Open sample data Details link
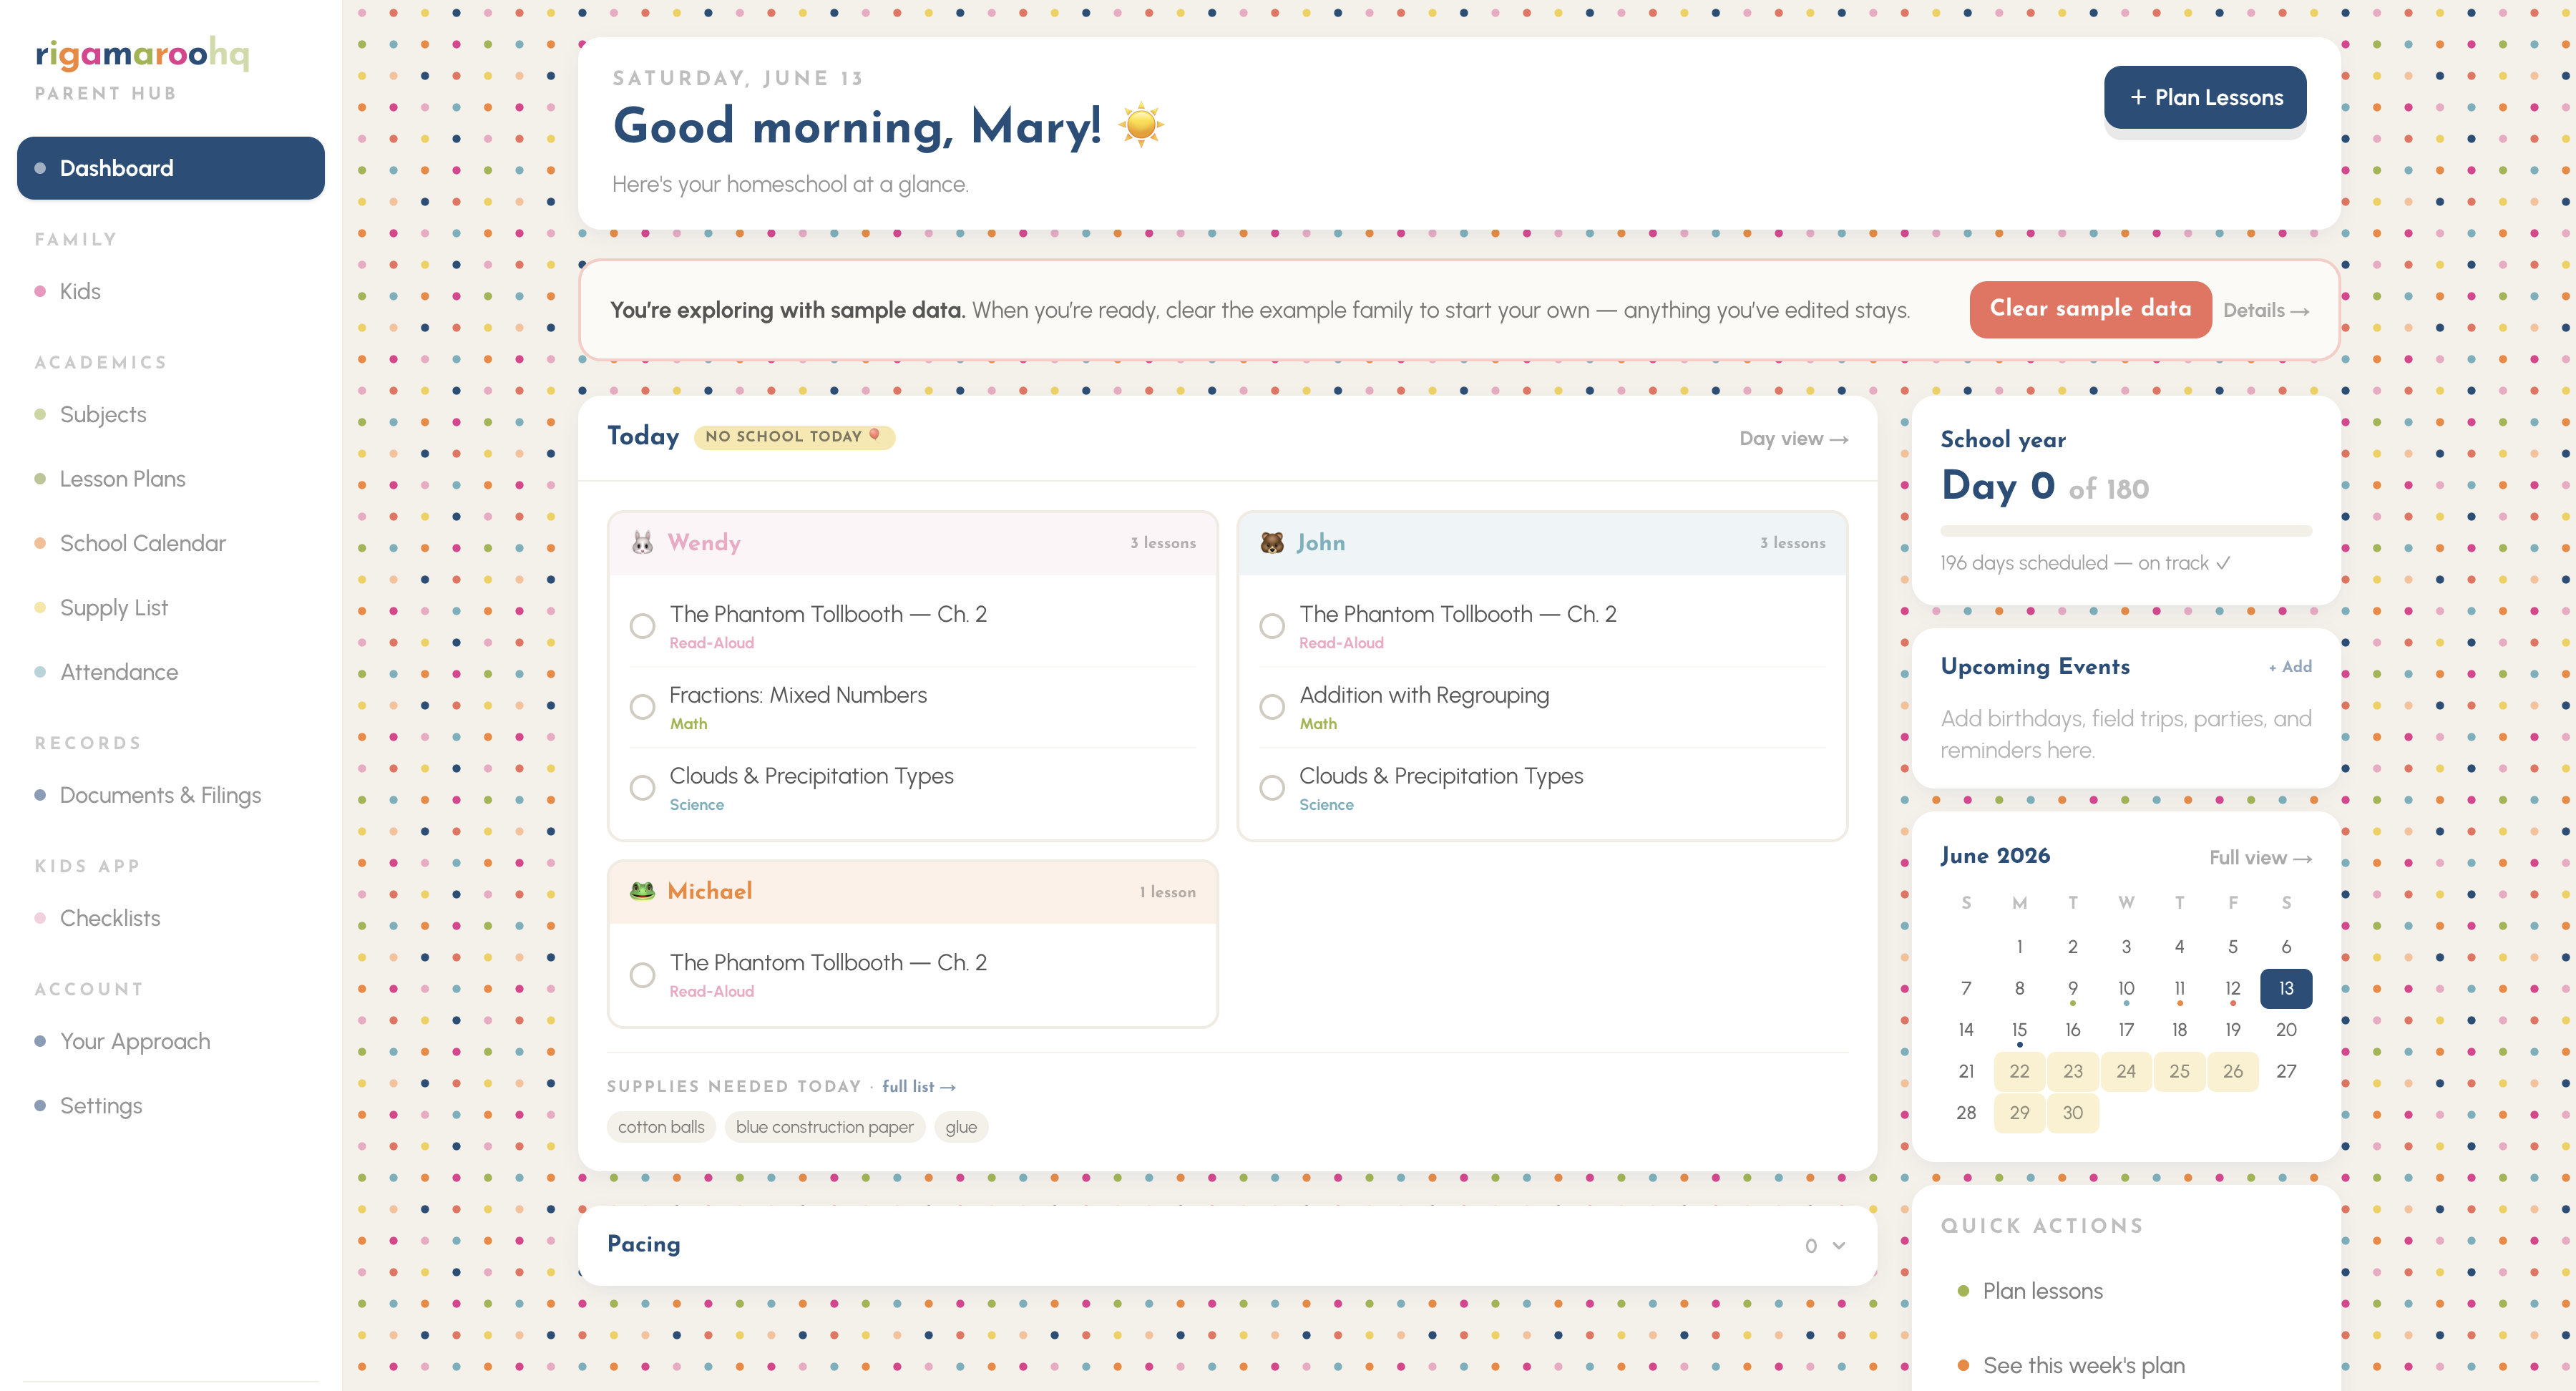Image resolution: width=2576 pixels, height=1391 pixels. [x=2266, y=311]
